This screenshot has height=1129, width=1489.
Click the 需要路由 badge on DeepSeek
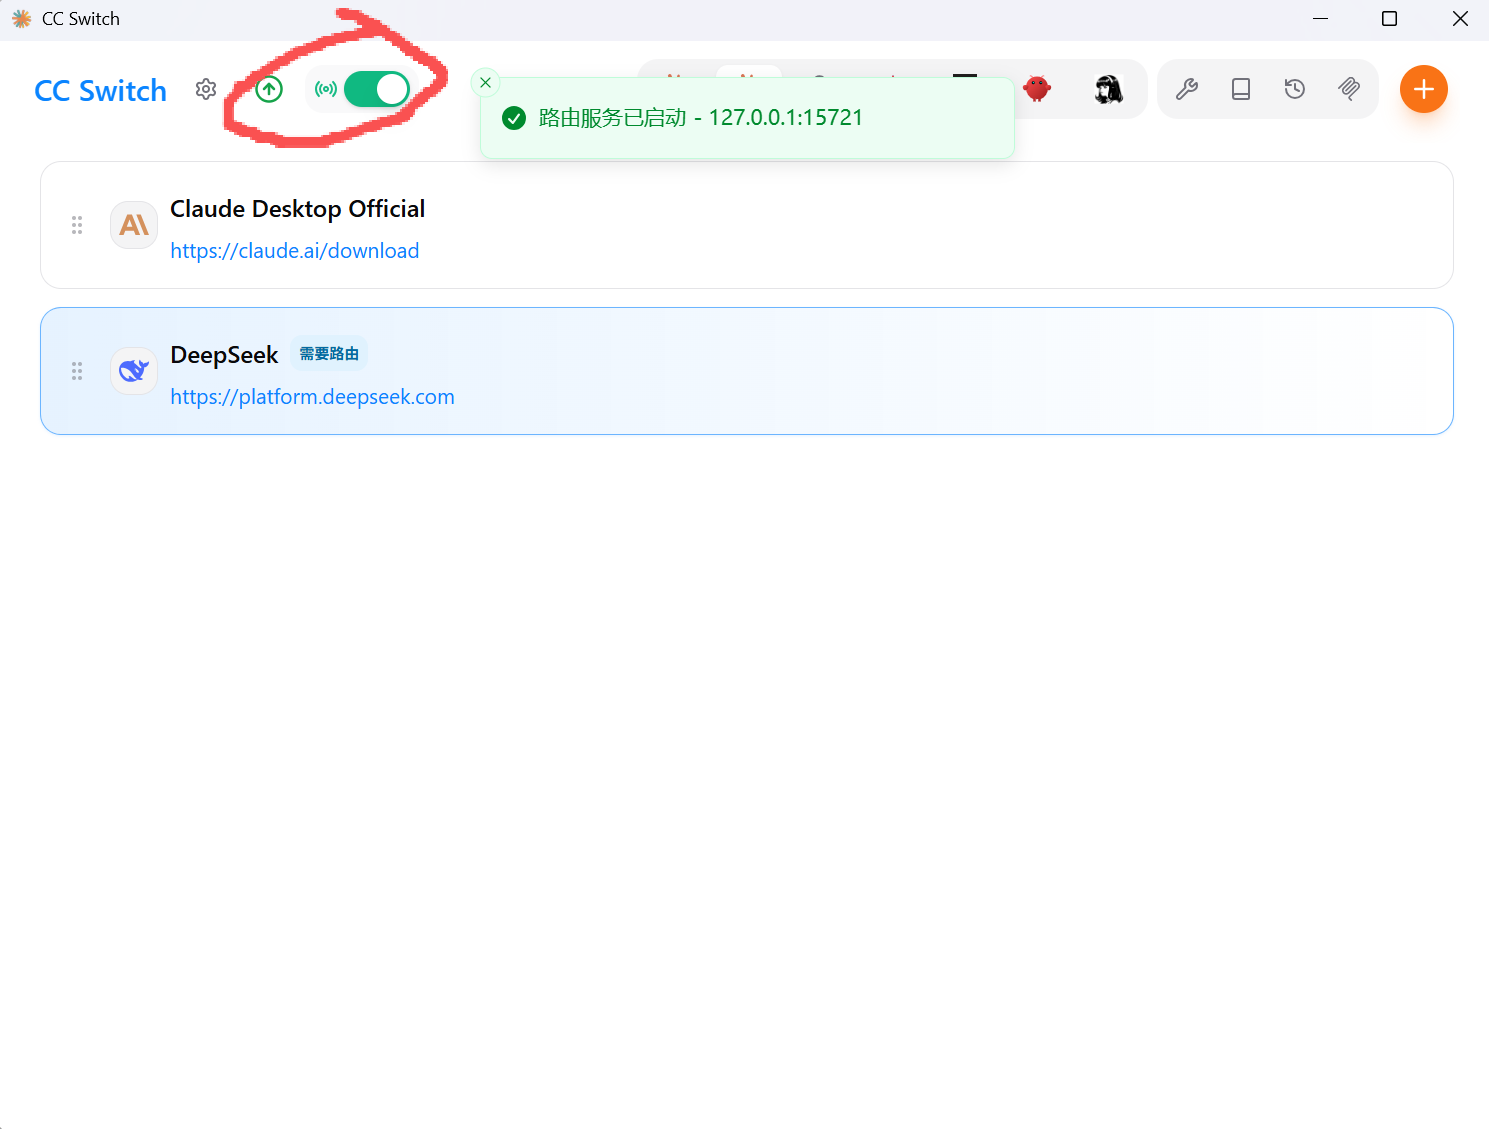point(329,354)
